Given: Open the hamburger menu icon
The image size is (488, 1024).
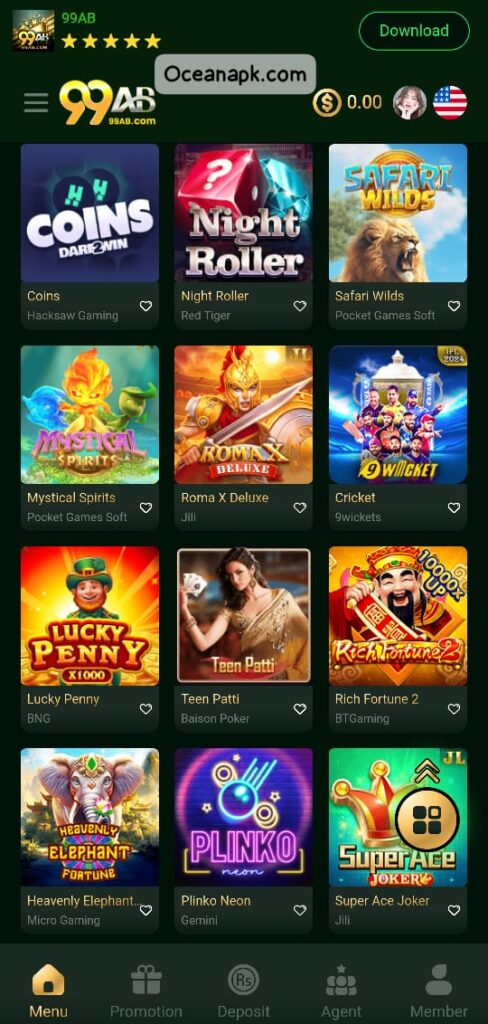Looking at the screenshot, I should [36, 103].
